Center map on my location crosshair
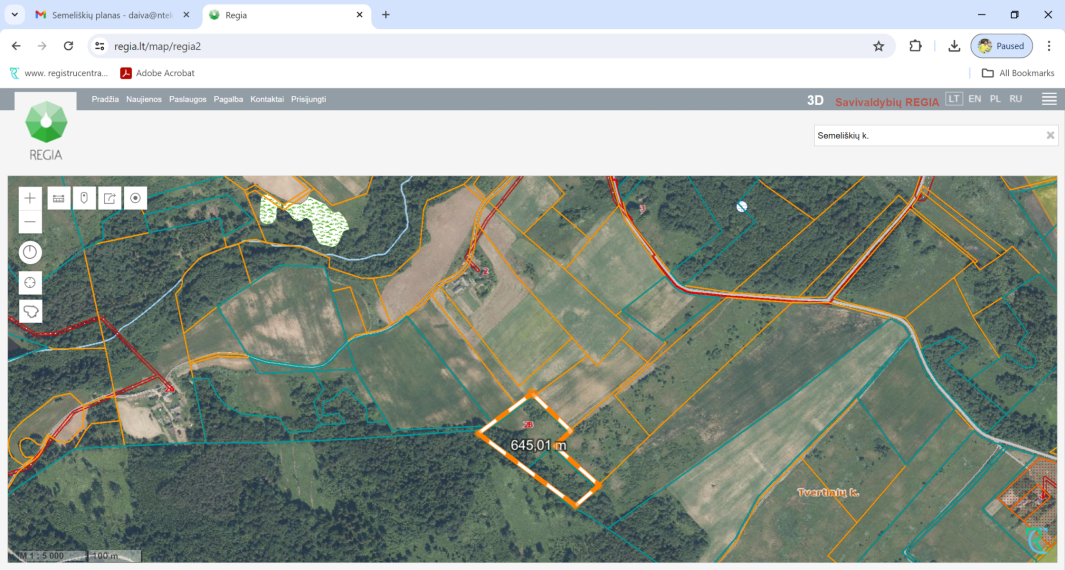This screenshot has height=570, width=1065. tap(30, 283)
